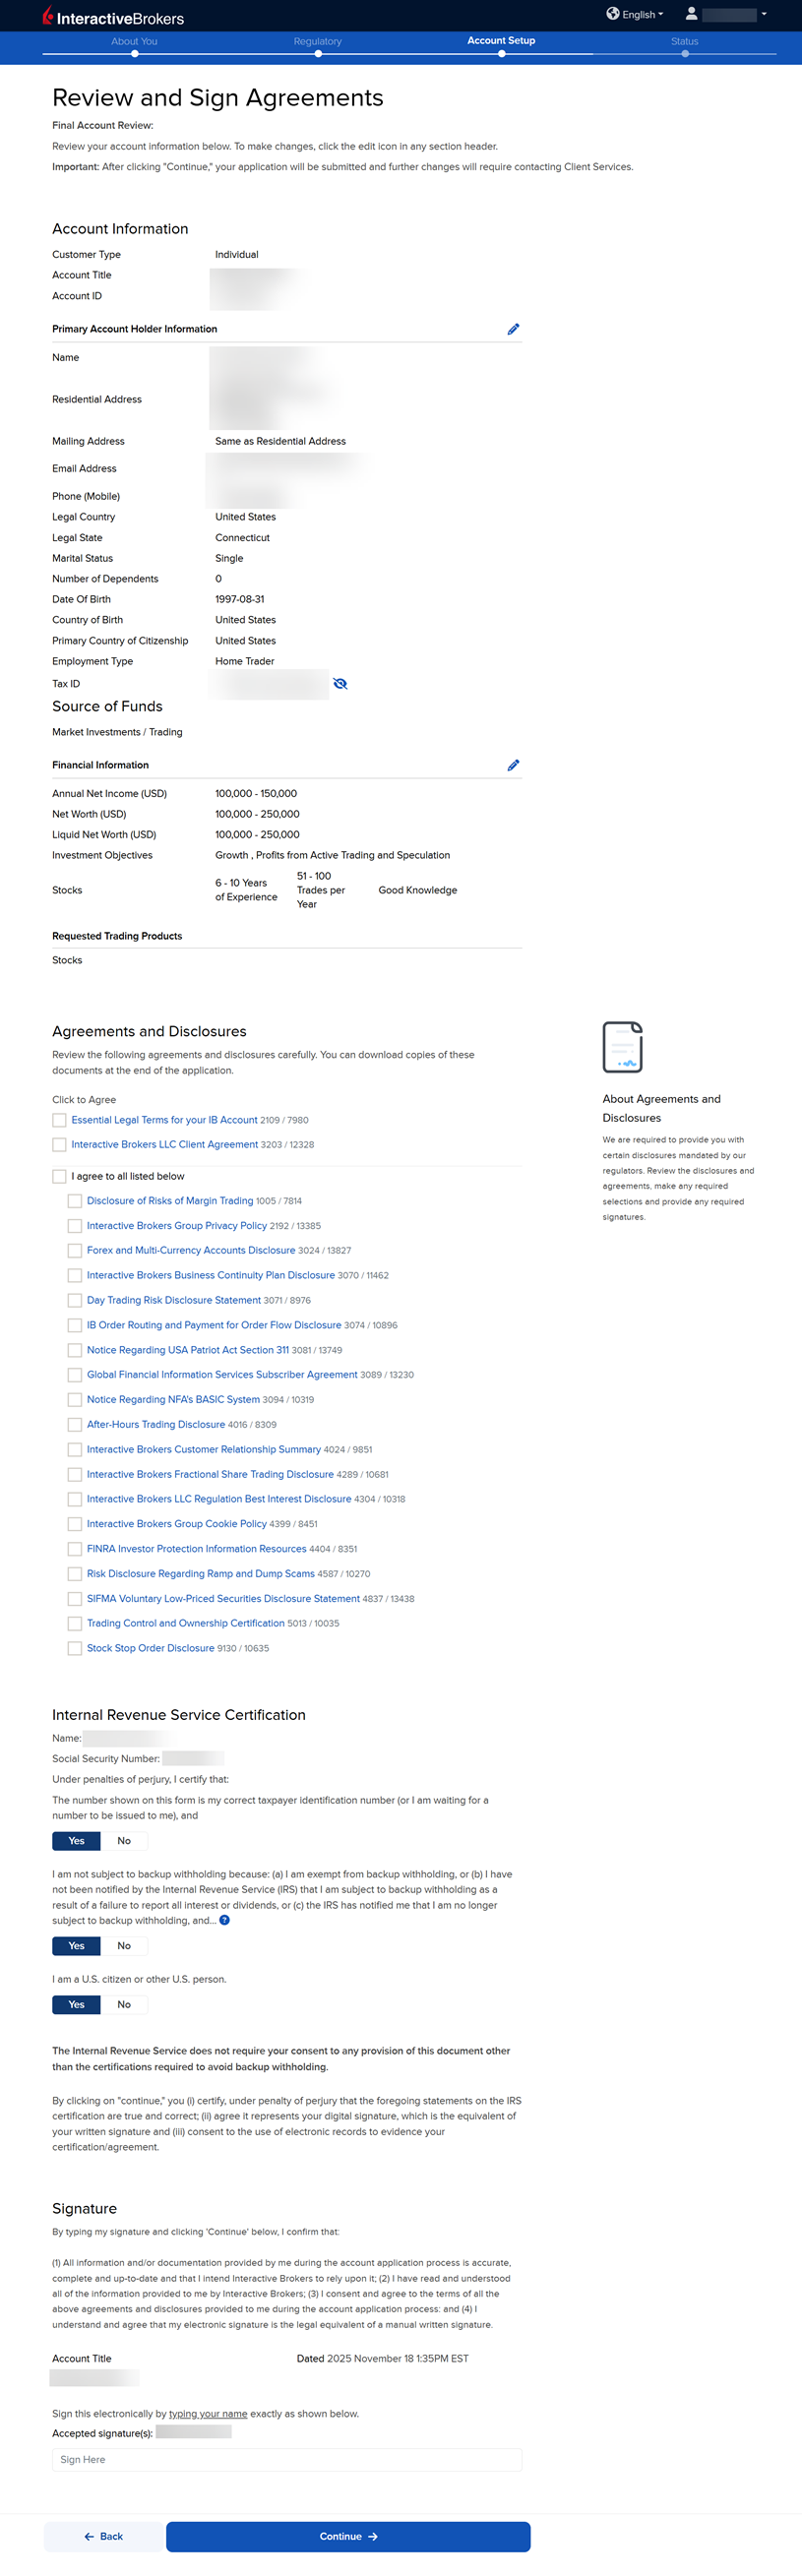Click 'Growth , Profits from Active Trading' value
Screen dimensions: 802x2576
point(332,856)
